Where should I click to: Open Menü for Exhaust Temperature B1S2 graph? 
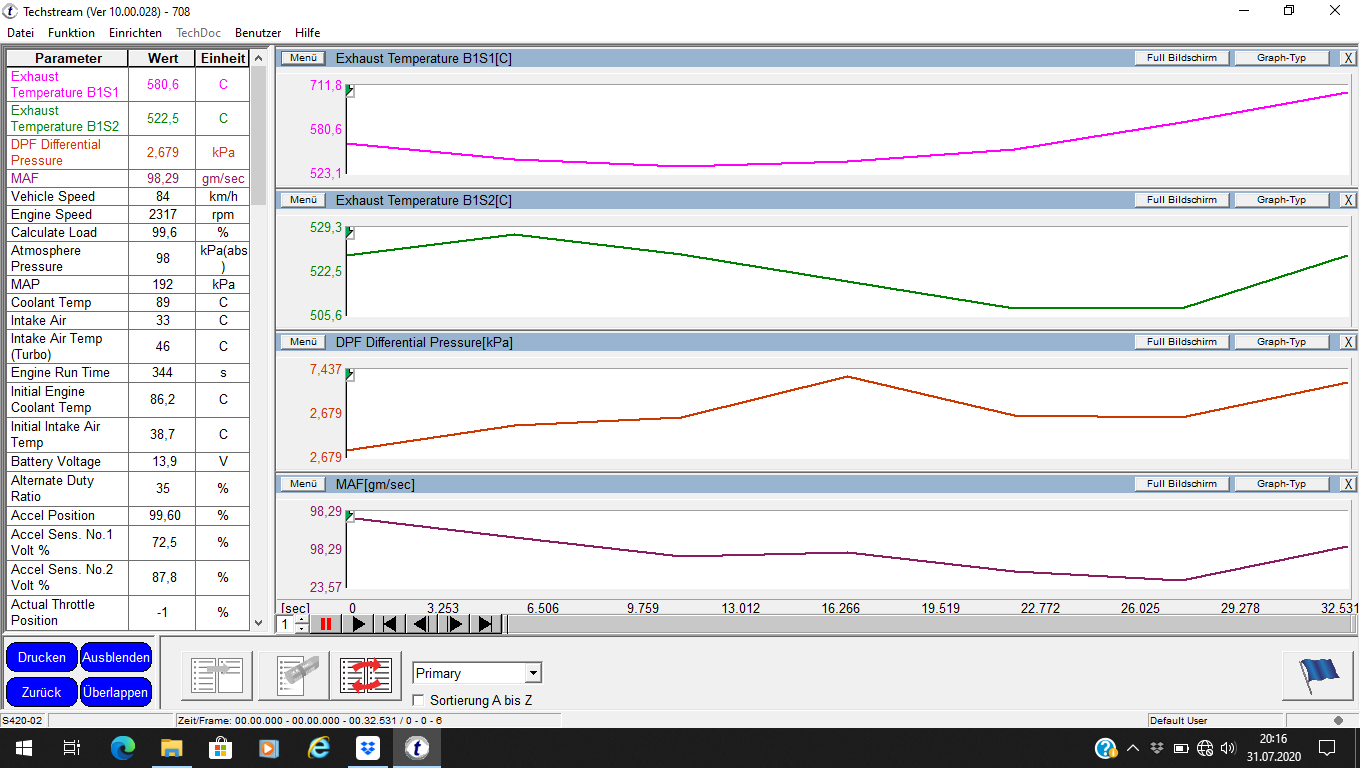pos(303,200)
